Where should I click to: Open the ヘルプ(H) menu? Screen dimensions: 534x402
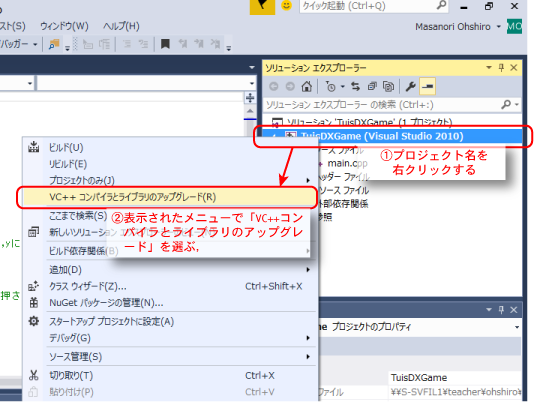[x=121, y=26]
